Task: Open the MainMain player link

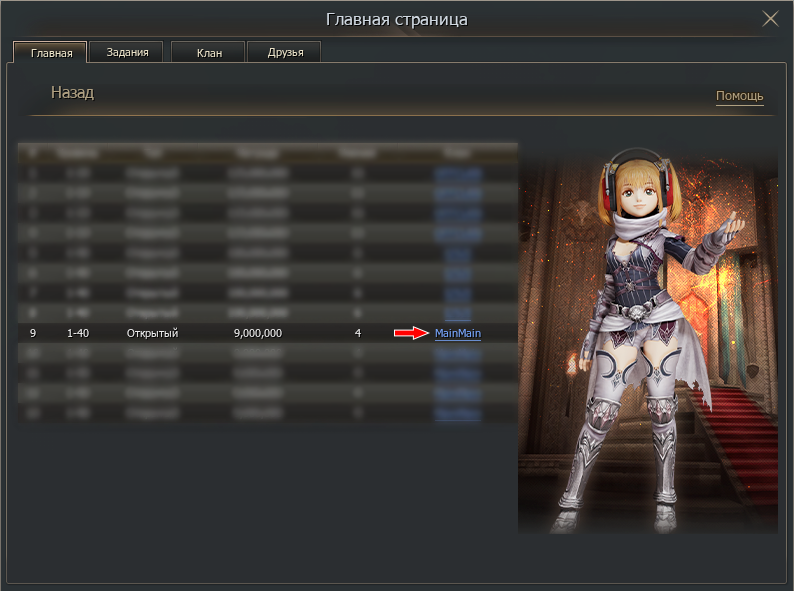Action: (x=458, y=333)
